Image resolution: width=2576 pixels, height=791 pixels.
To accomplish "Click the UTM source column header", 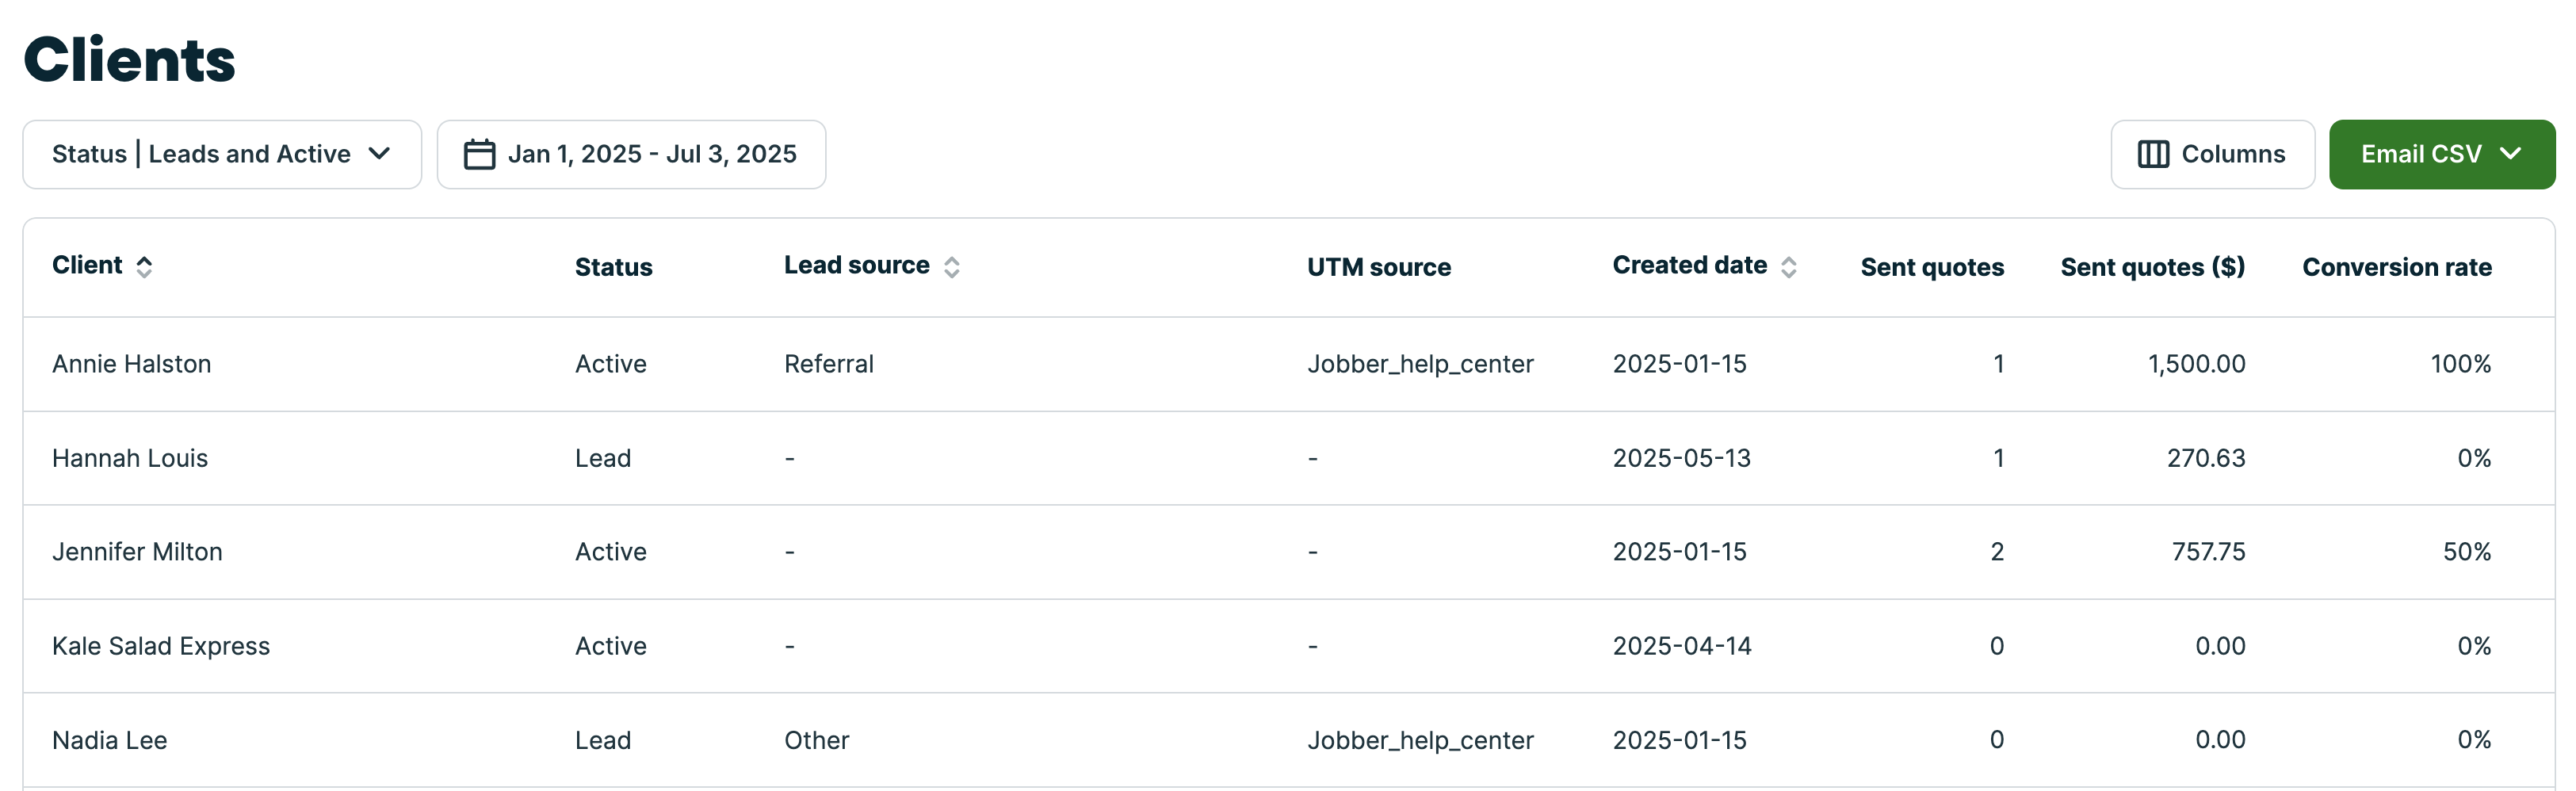I will 1378,267.
